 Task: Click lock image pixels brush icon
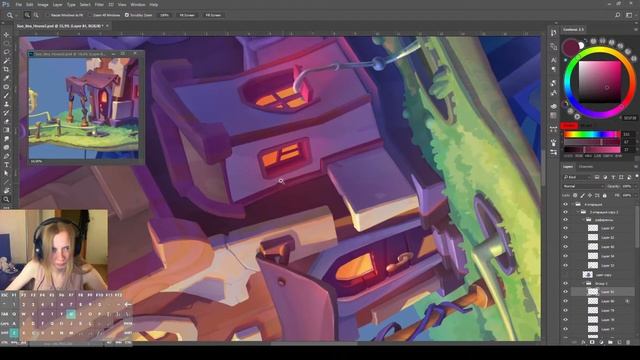tap(582, 196)
